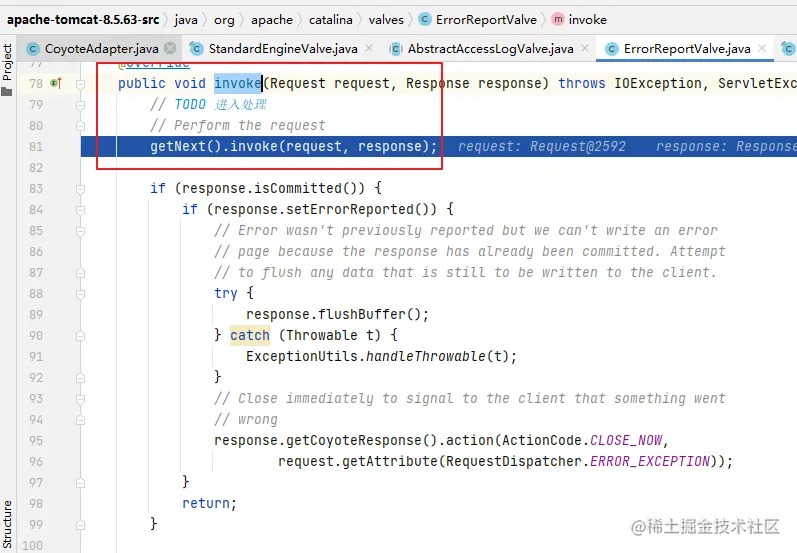This screenshot has width=797, height=553.
Task: Close the CoyoteAdapter.java tab
Action: [x=170, y=48]
